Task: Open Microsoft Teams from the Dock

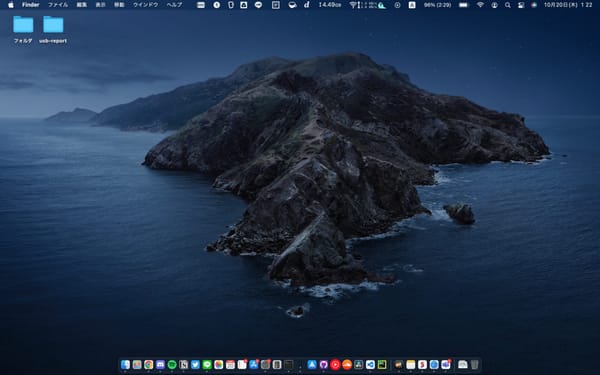Action: (x=446, y=365)
